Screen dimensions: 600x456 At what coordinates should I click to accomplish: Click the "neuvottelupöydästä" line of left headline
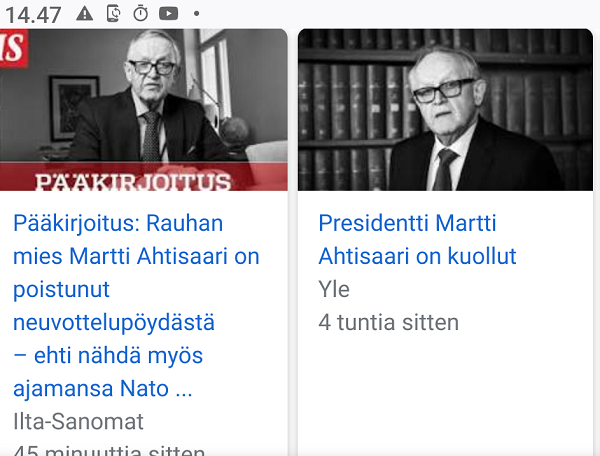click(114, 322)
